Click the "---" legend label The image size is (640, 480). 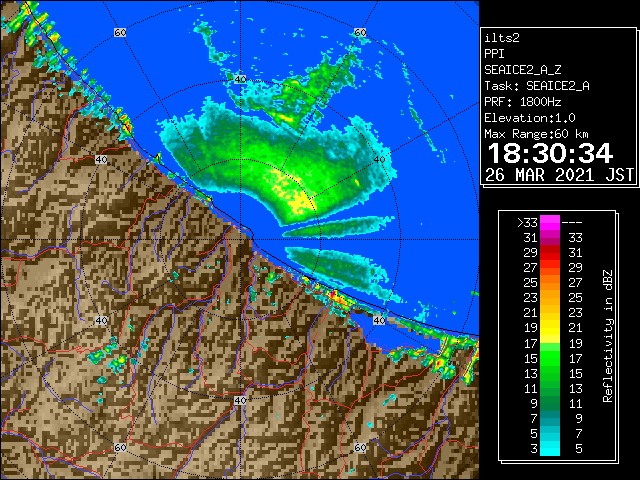tap(572, 223)
